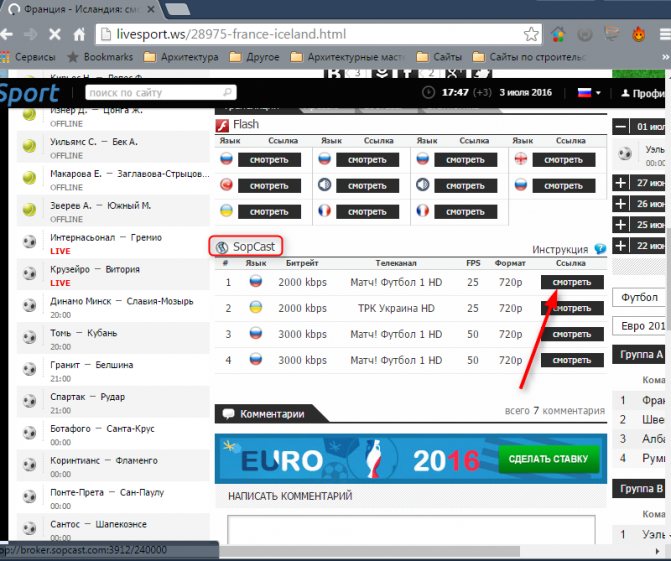
Task: Click the clock icon next to 17:47
Action: [x=428, y=92]
